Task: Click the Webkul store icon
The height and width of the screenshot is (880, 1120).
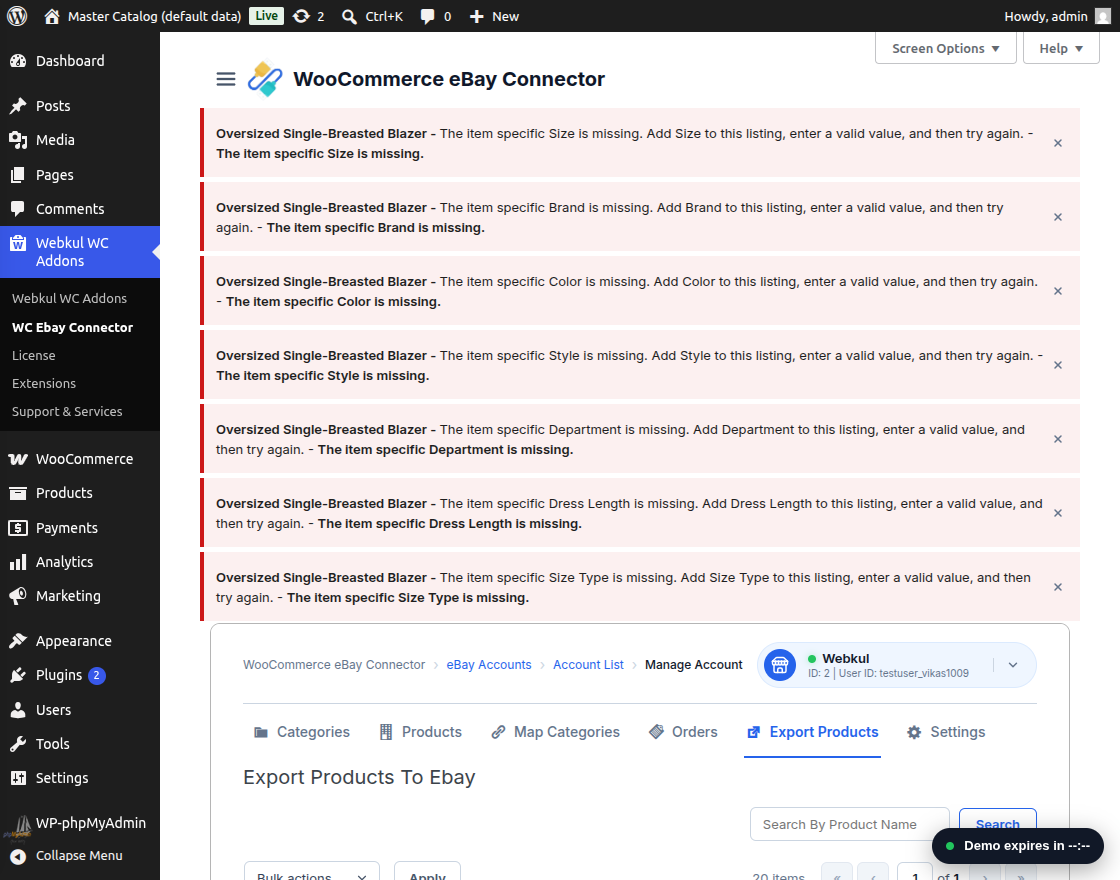Action: pyautogui.click(x=780, y=665)
